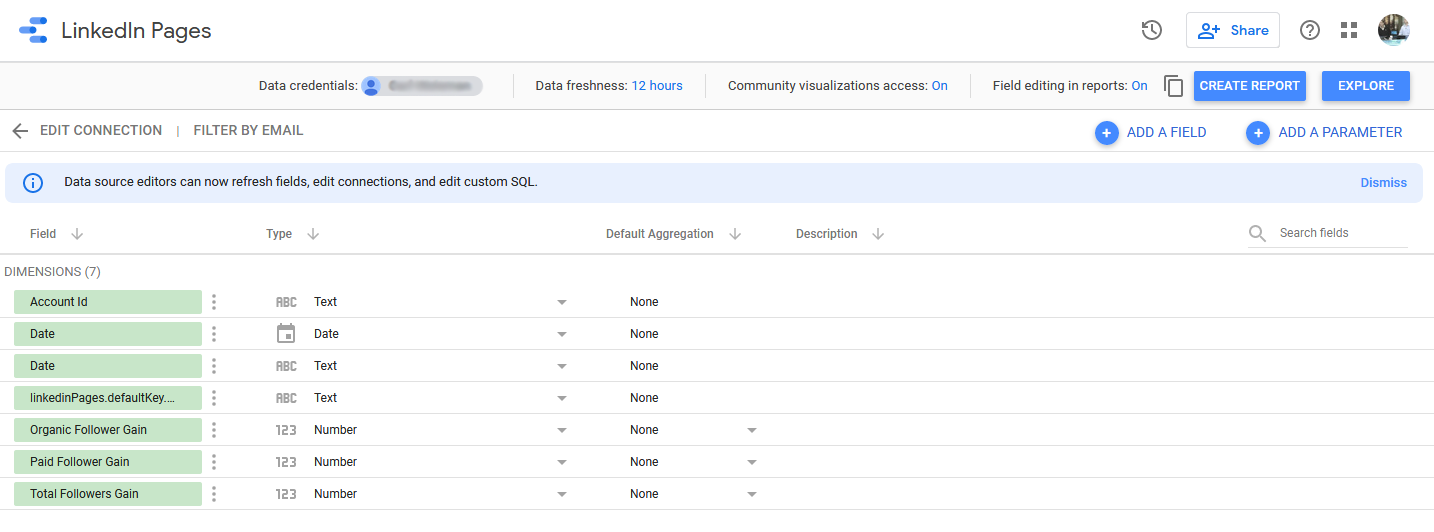Viewport: 1434px width, 532px height.
Task: Sort by Description column arrow
Action: 878,234
